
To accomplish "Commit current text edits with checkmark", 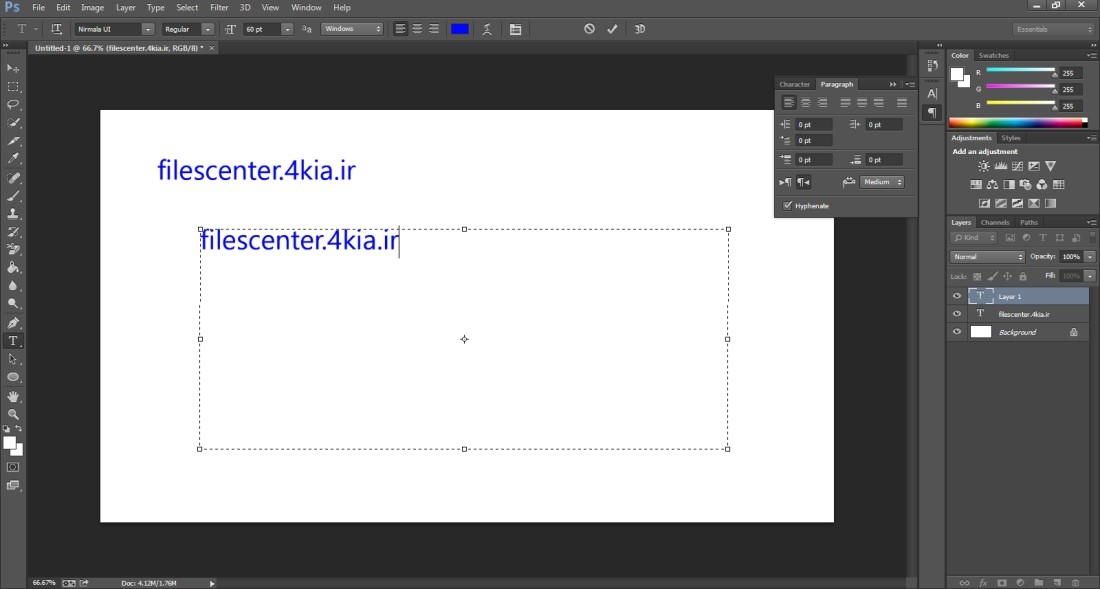I will pyautogui.click(x=612, y=29).
